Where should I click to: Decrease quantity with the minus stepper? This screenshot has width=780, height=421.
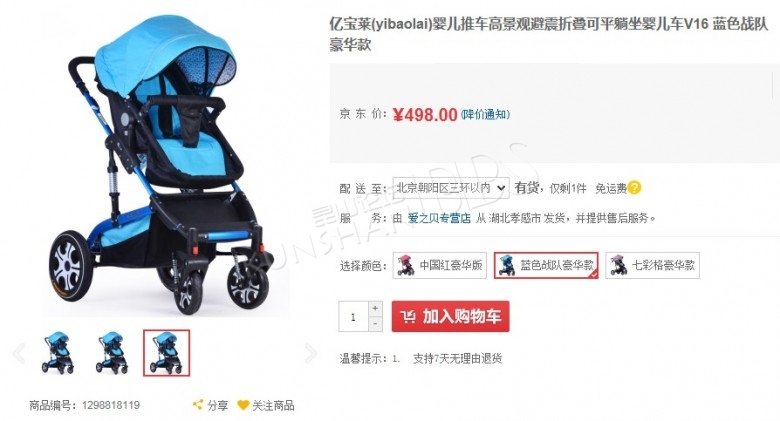click(375, 324)
